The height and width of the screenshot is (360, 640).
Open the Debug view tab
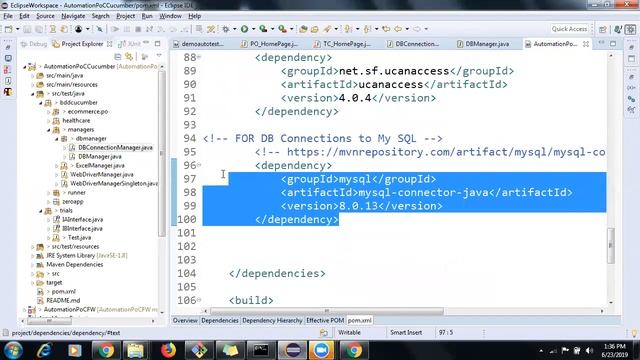(x=34, y=44)
